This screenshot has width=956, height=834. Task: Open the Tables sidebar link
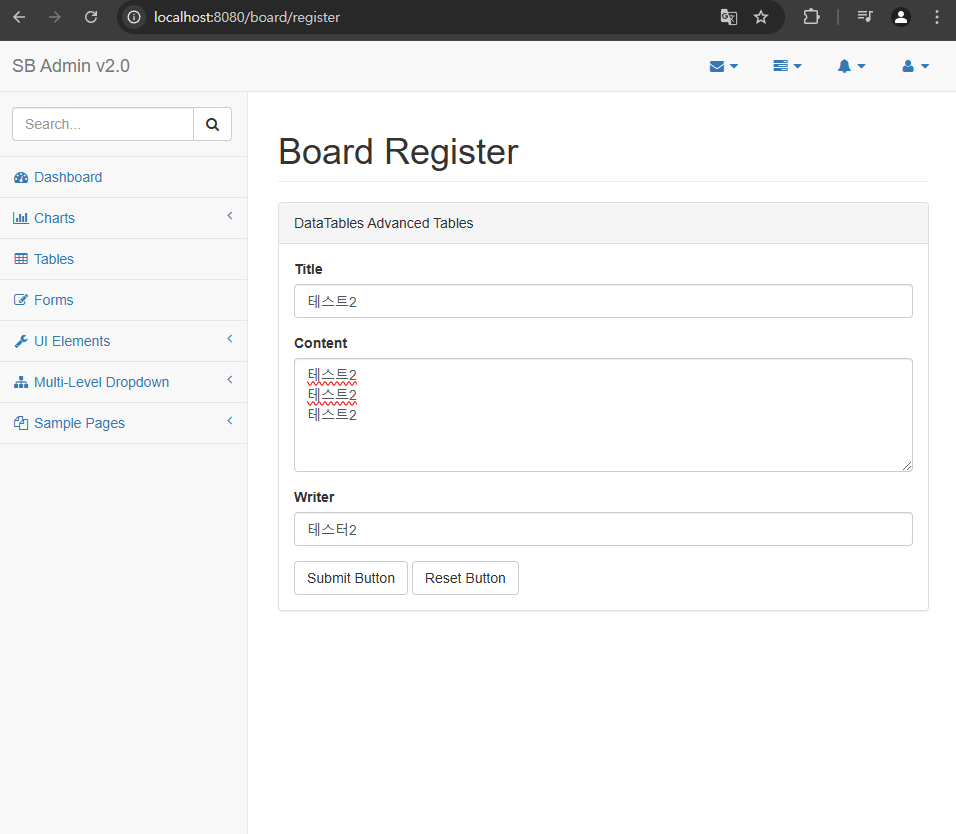tap(124, 259)
